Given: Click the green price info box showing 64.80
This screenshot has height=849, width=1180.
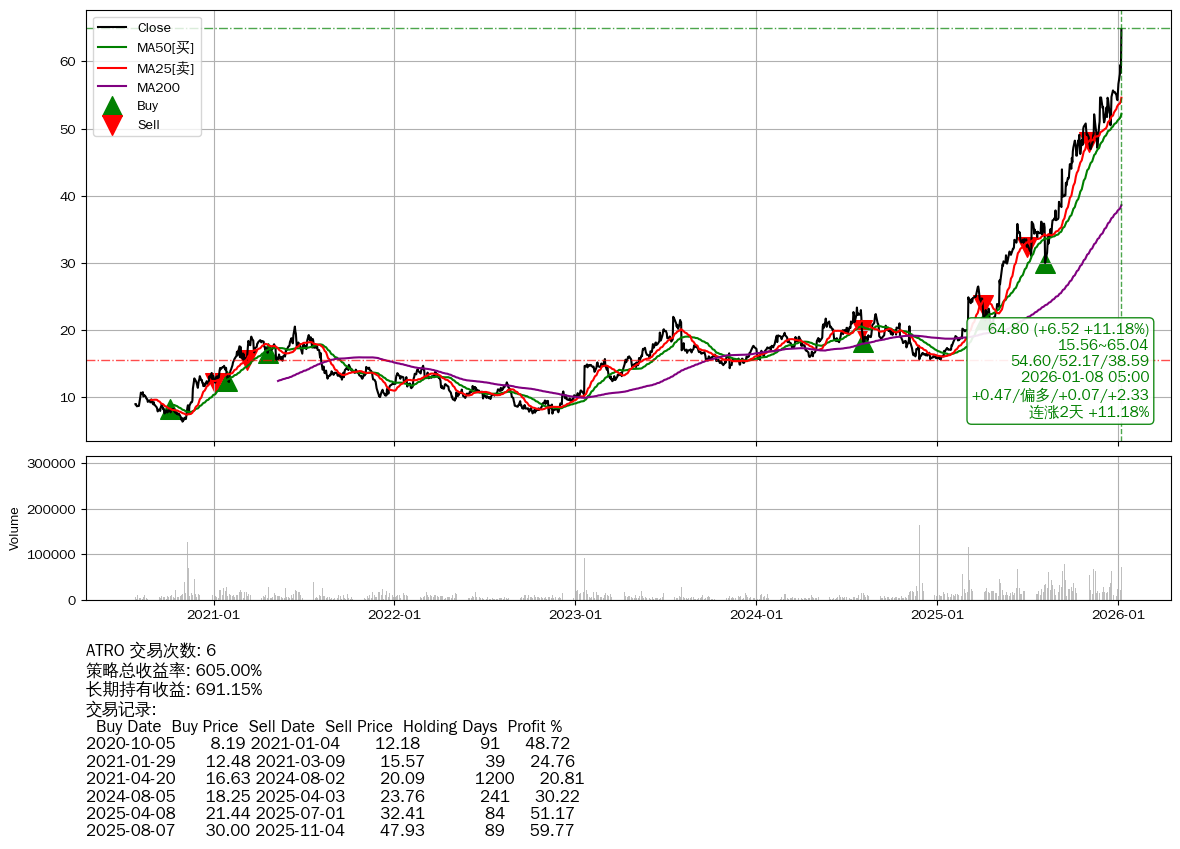Looking at the screenshot, I should click(x=1060, y=370).
